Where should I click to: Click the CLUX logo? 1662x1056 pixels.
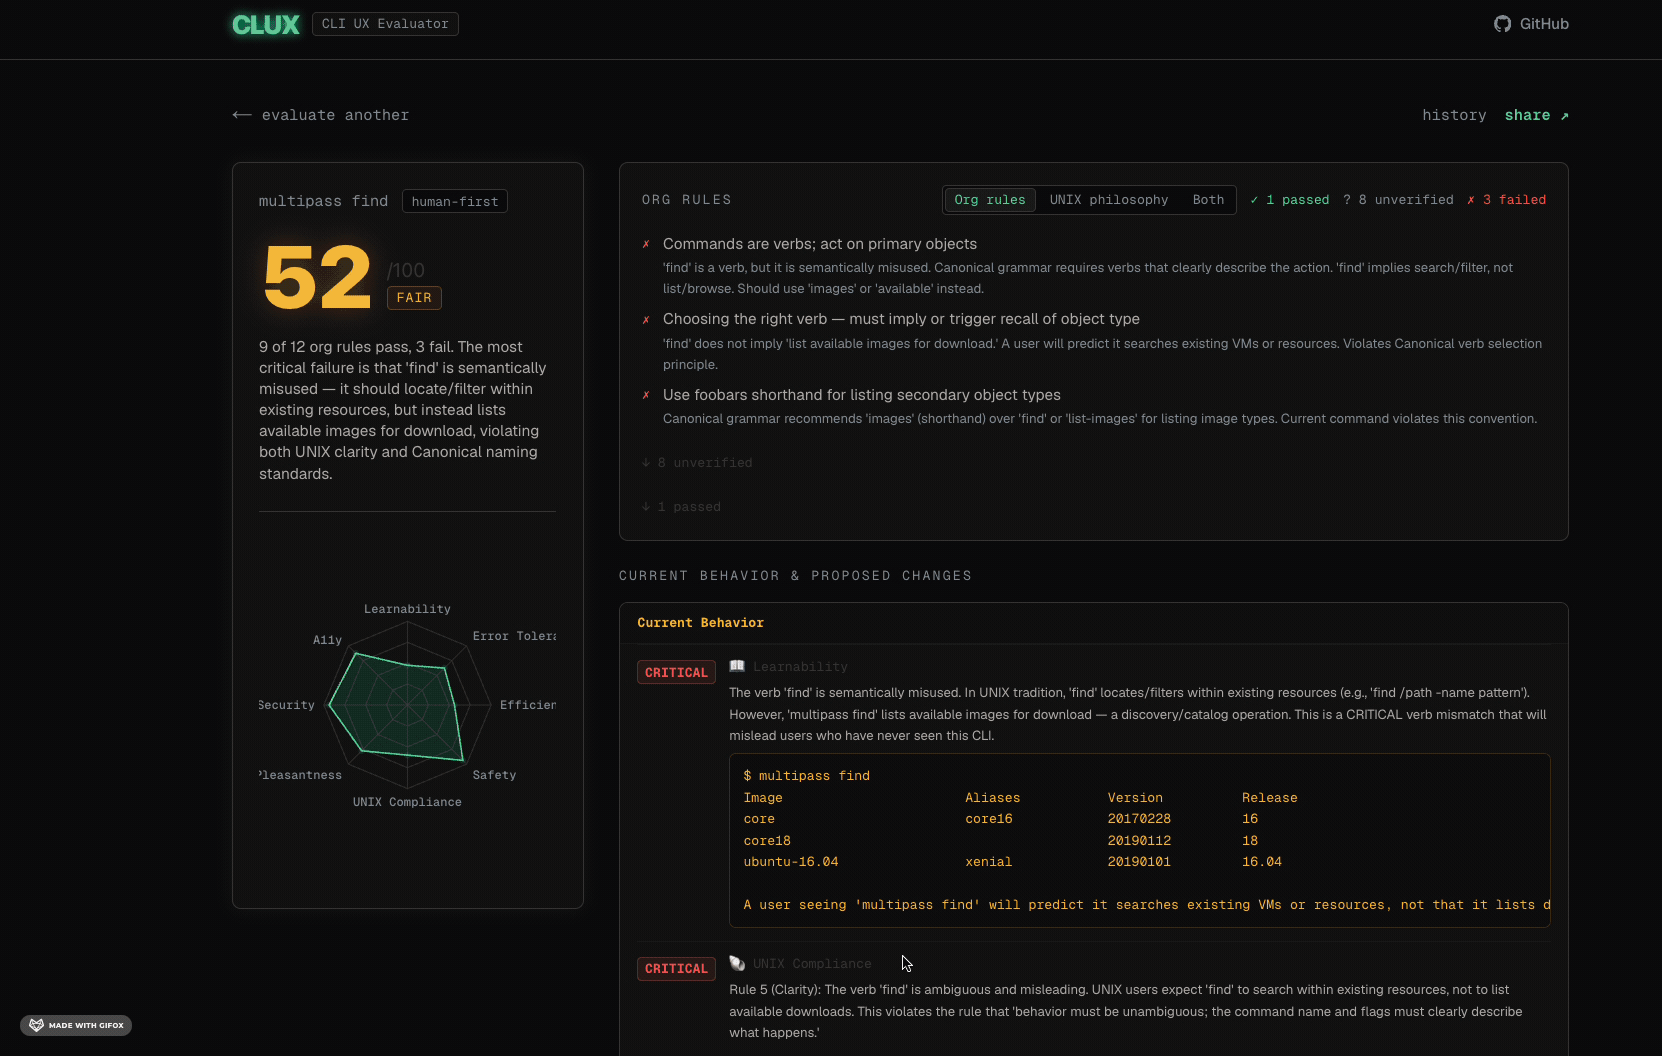(266, 25)
